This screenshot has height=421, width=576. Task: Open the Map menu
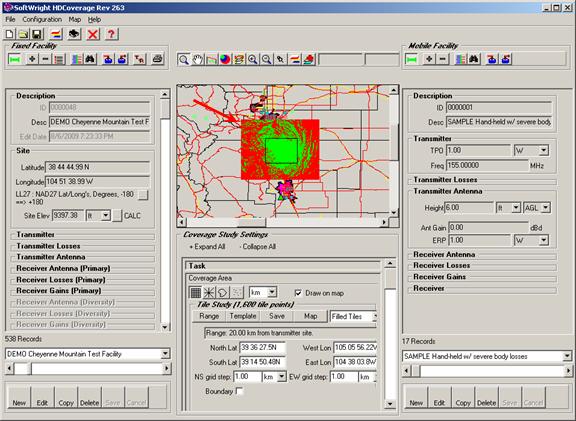point(75,19)
